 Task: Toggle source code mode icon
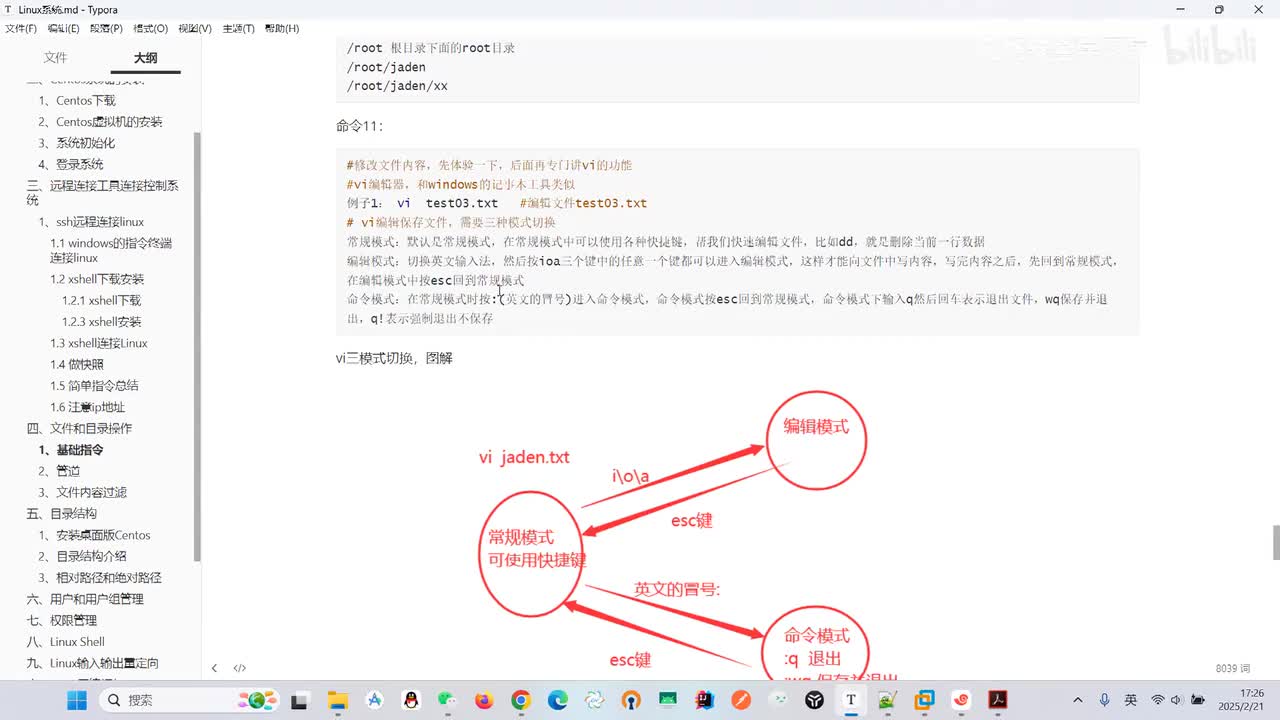(240, 668)
